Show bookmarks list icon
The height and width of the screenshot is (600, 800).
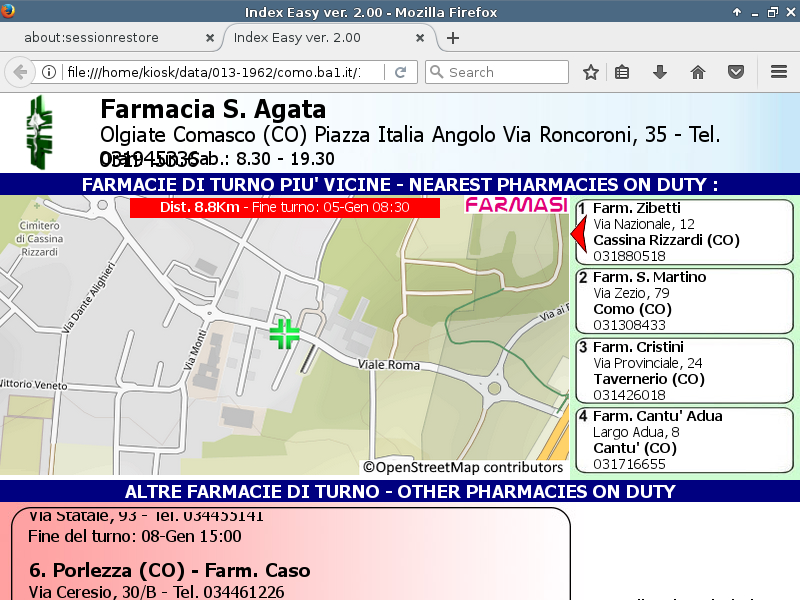622,72
